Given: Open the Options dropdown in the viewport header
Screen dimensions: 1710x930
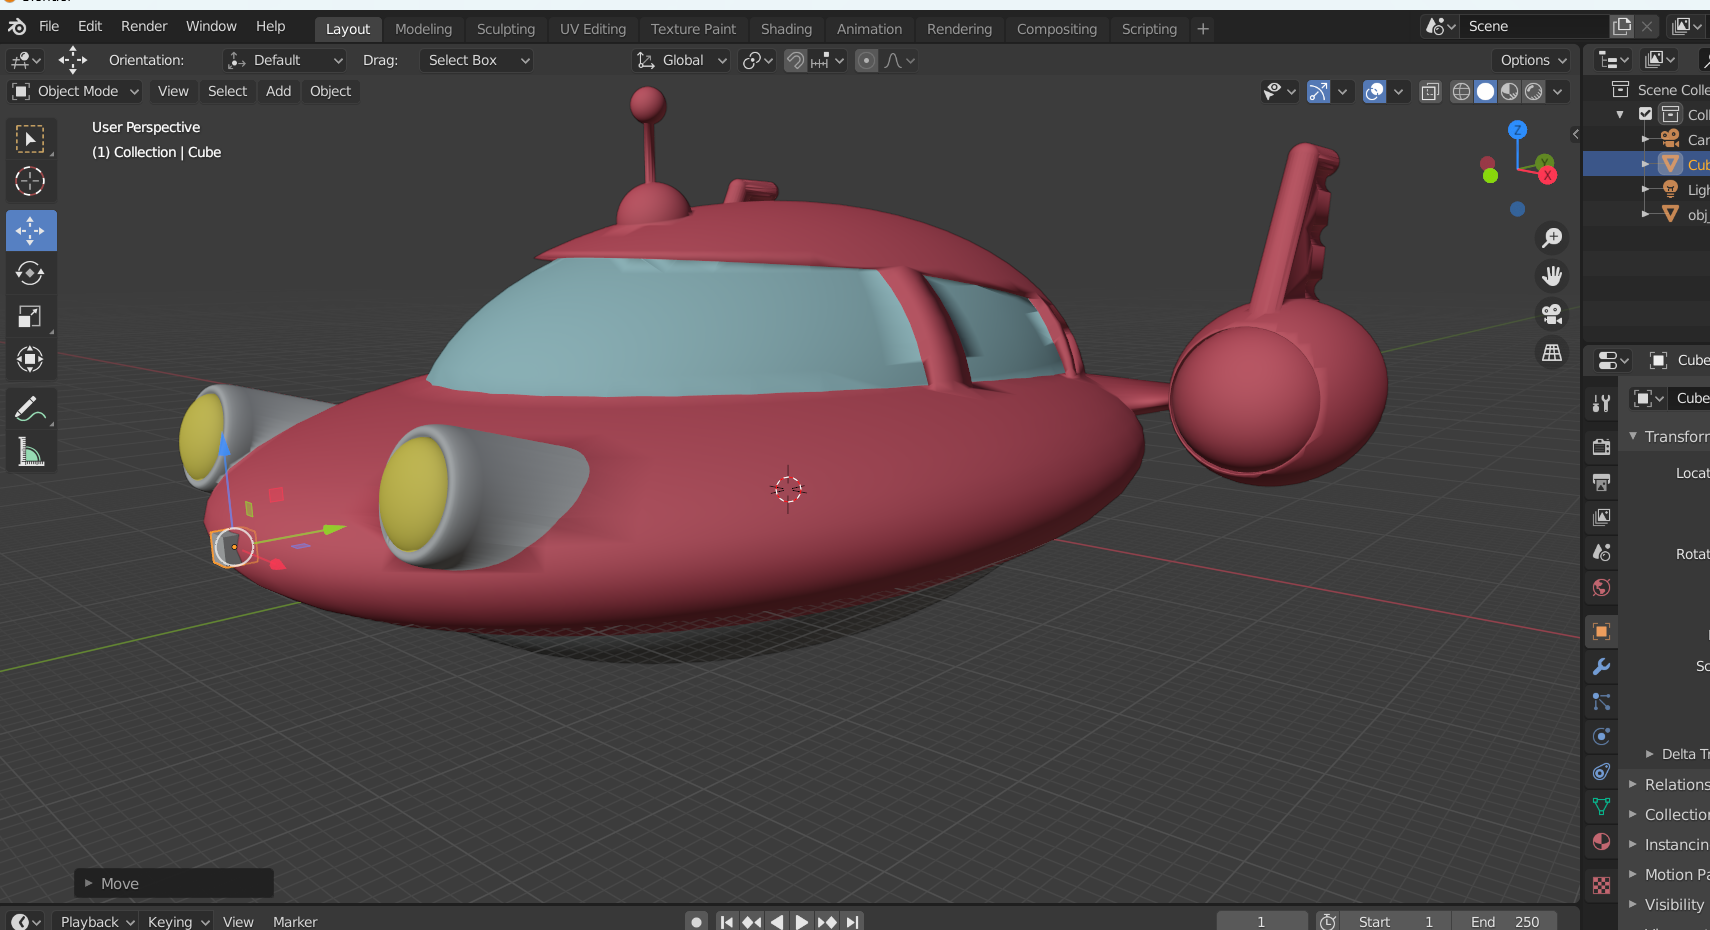Looking at the screenshot, I should (x=1532, y=60).
